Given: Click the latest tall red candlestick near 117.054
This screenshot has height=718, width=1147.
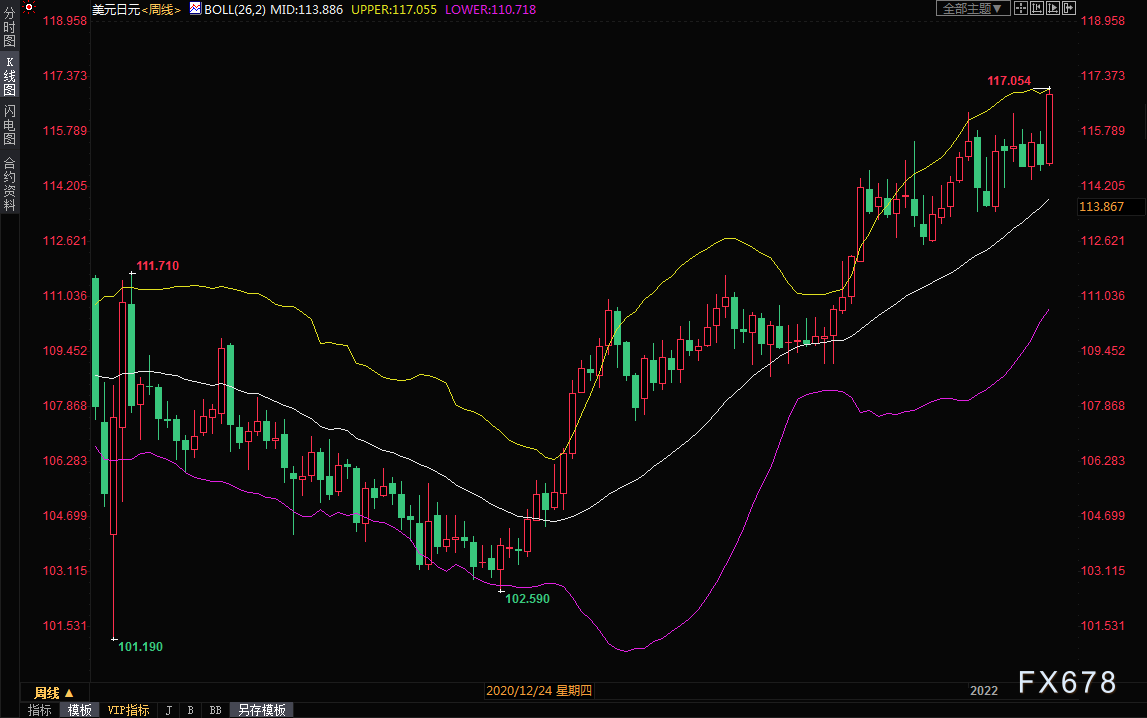Looking at the screenshot, I should click(x=1049, y=128).
